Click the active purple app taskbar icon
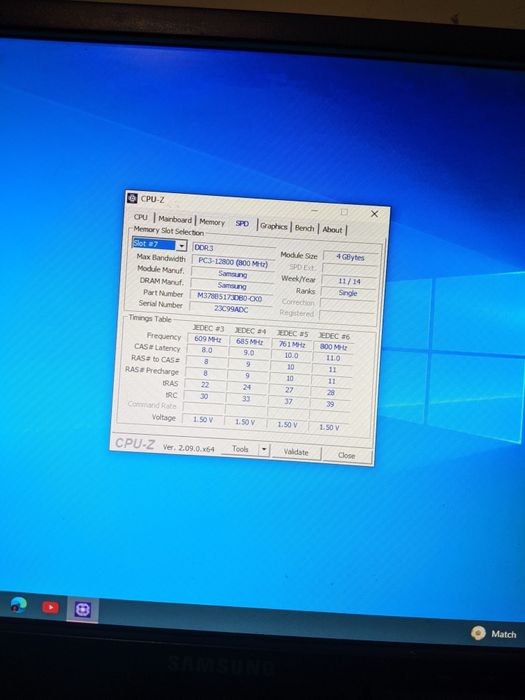Screen dimensions: 525x700 pyautogui.click(x=83, y=609)
